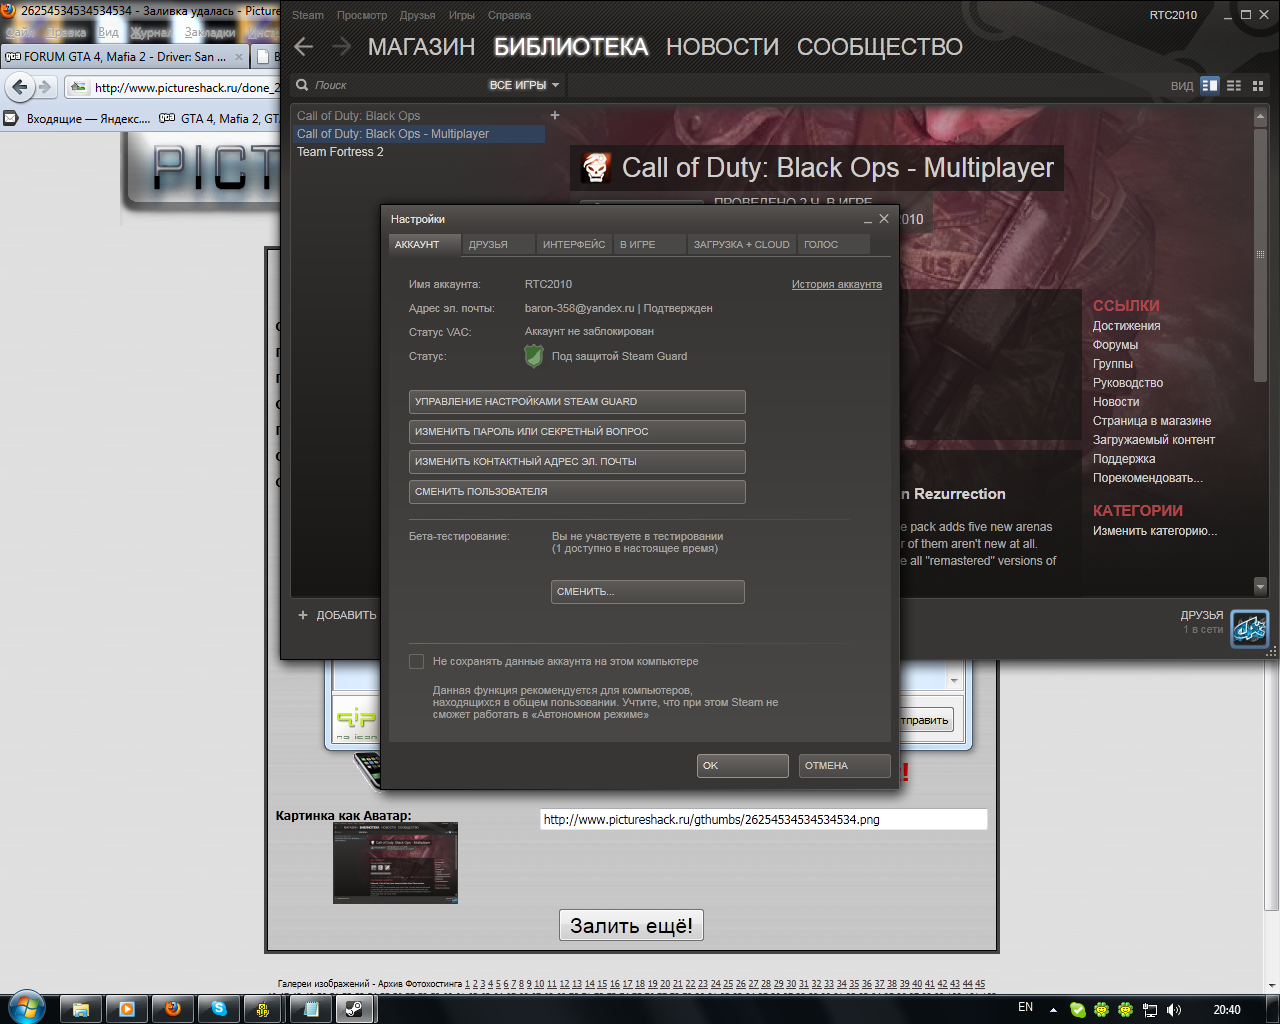This screenshot has width=1280, height=1024.
Task: Click Залить ещё! button on web page
Action: click(631, 926)
